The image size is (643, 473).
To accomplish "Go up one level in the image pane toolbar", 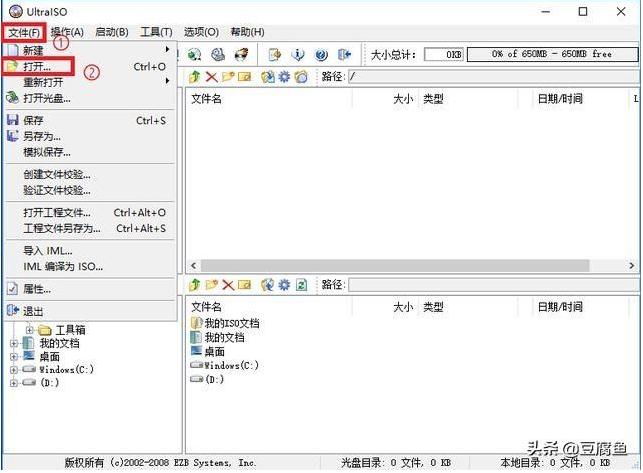I will point(194,77).
